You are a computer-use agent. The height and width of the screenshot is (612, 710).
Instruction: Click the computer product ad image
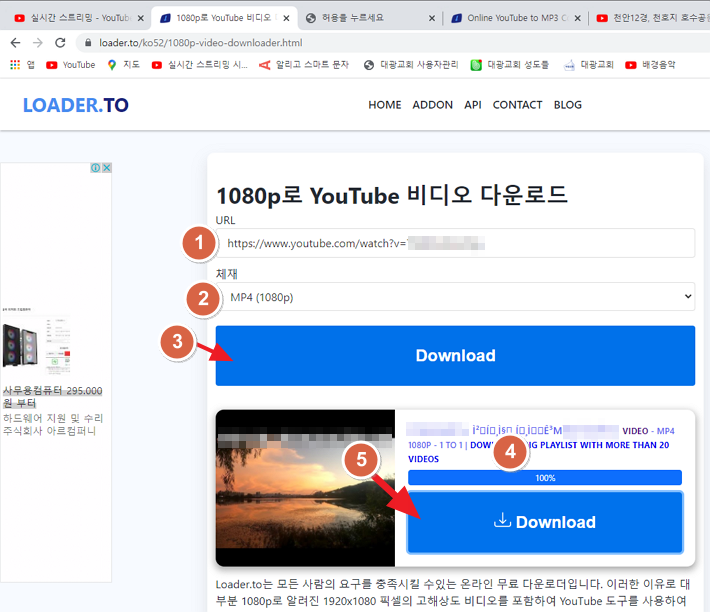(36, 345)
